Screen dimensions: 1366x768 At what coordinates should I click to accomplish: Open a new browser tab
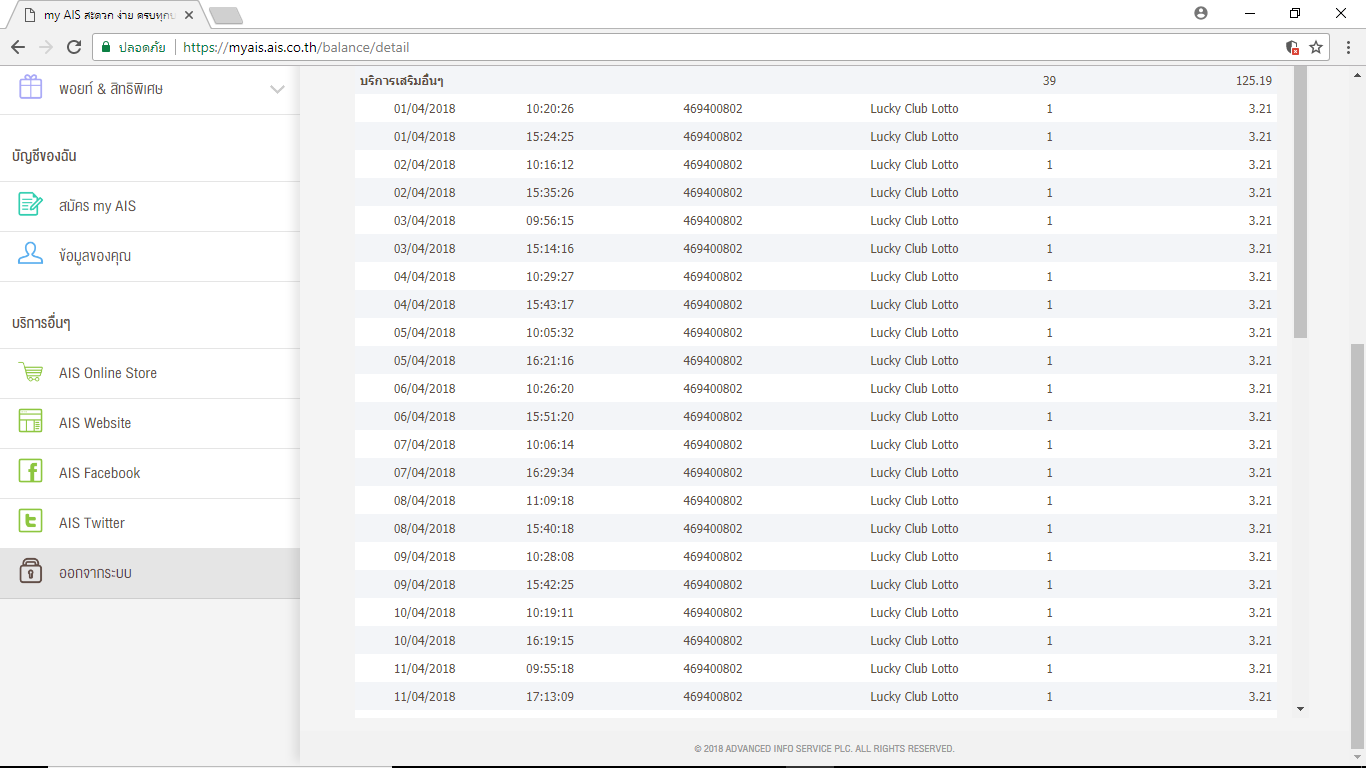[x=226, y=15]
